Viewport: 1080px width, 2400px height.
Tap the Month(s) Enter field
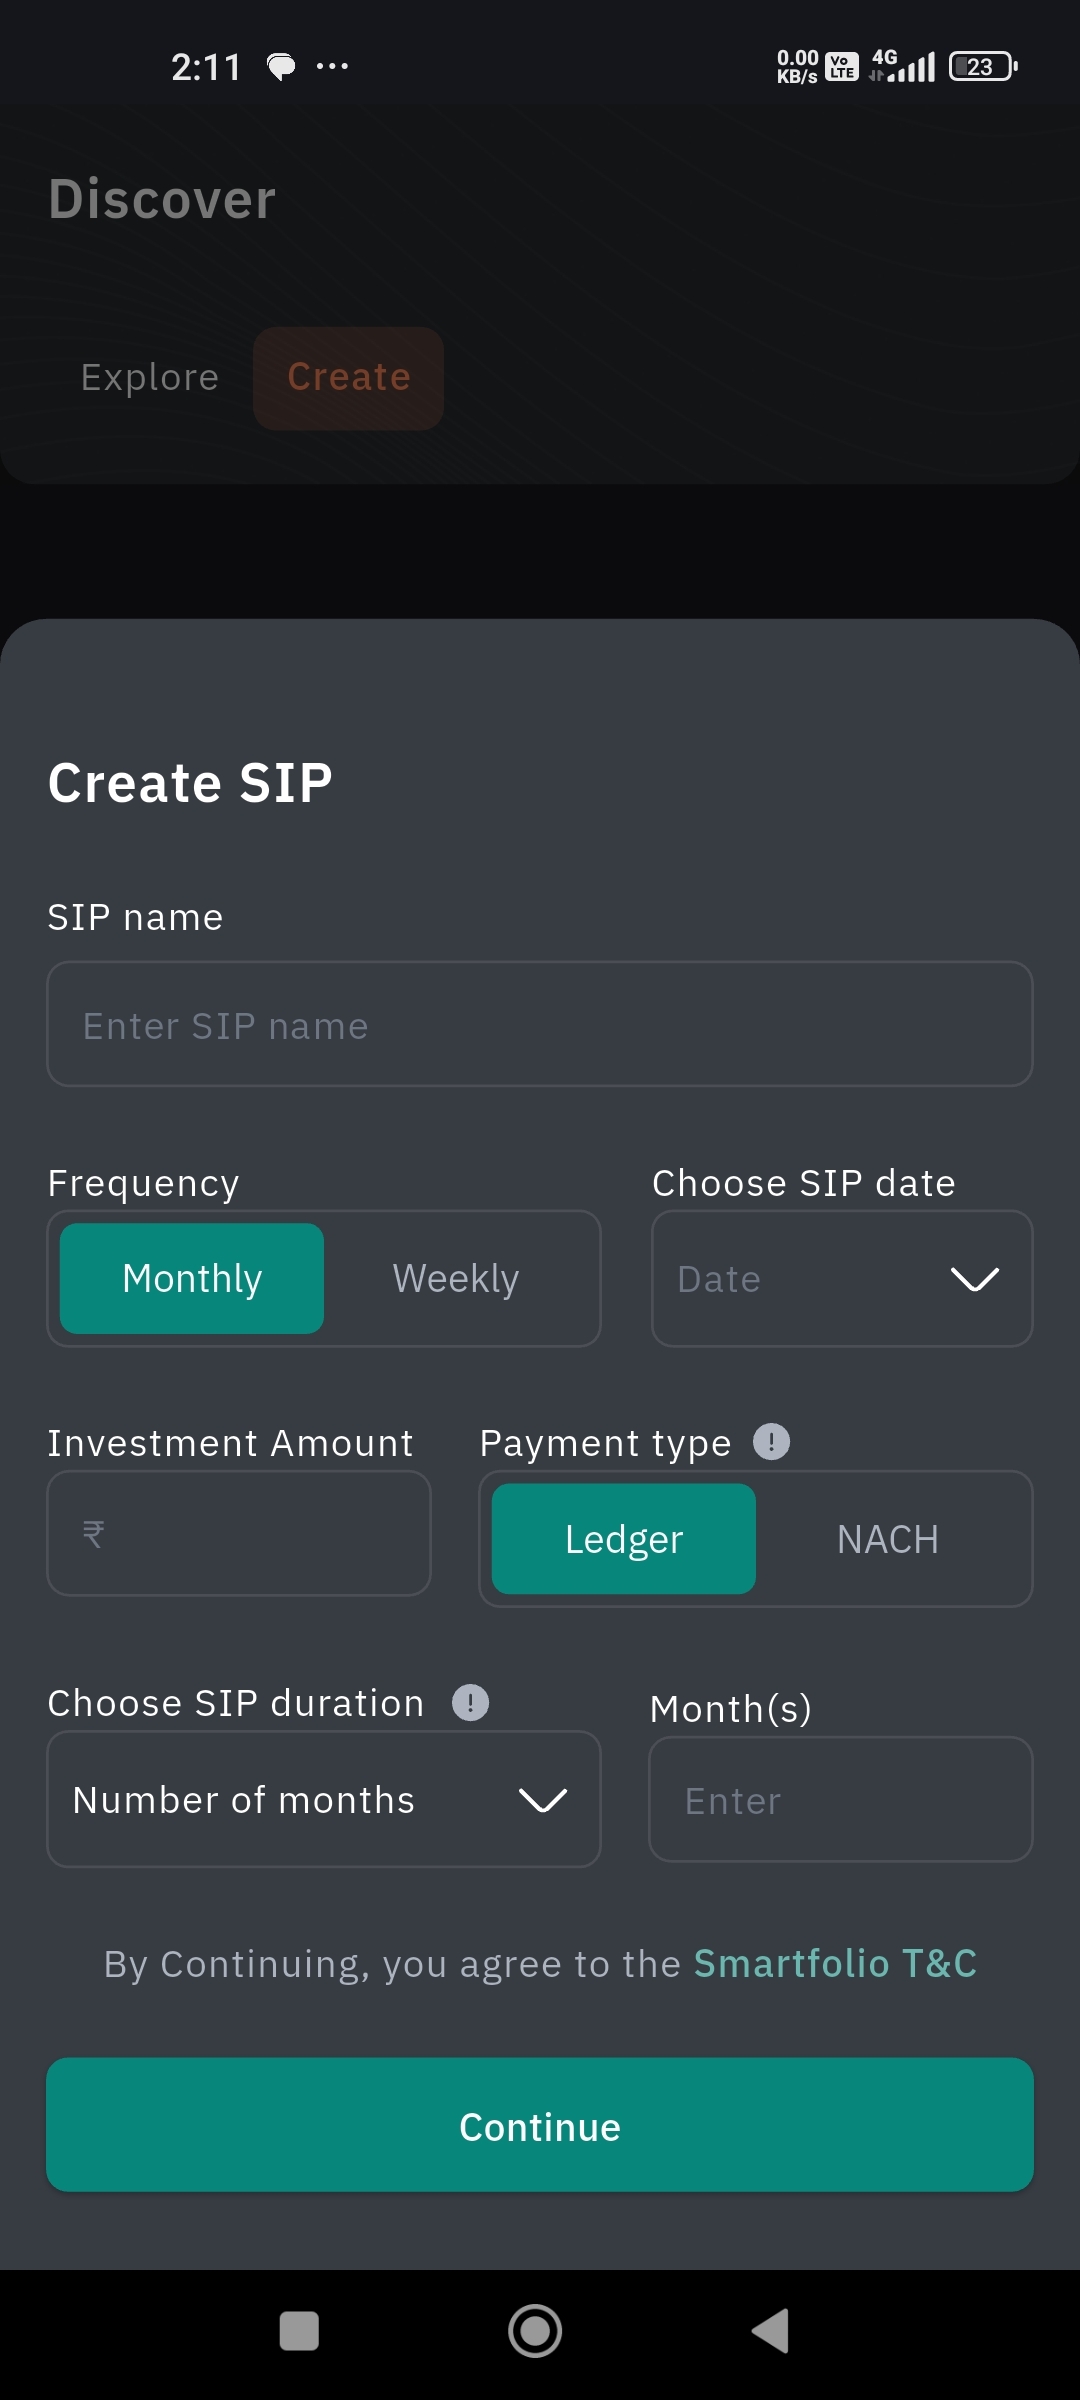840,1800
